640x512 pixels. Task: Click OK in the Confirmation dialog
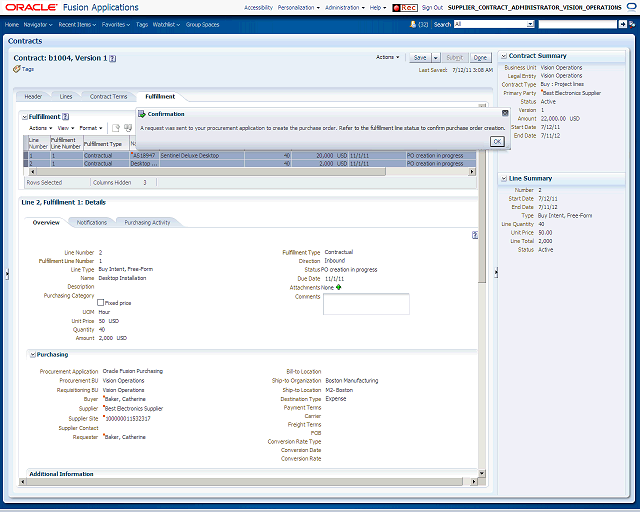497,141
